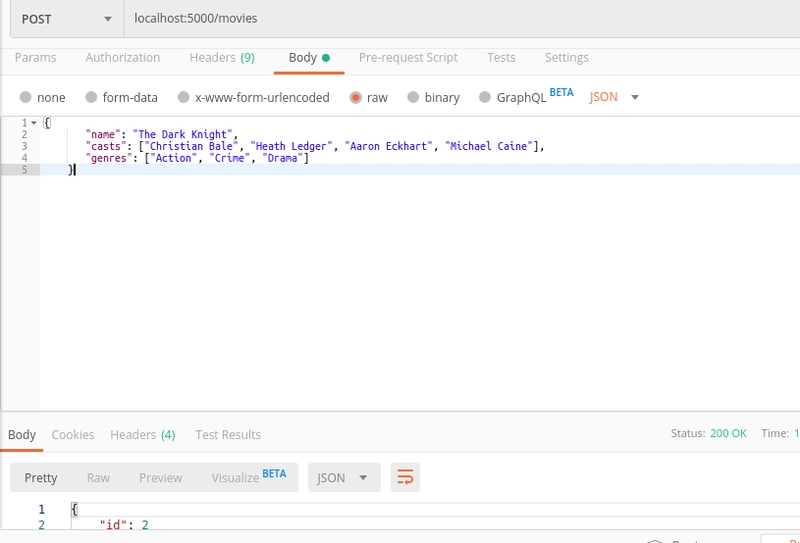
Task: Switch to Pre-request Script tab
Action: 408,58
